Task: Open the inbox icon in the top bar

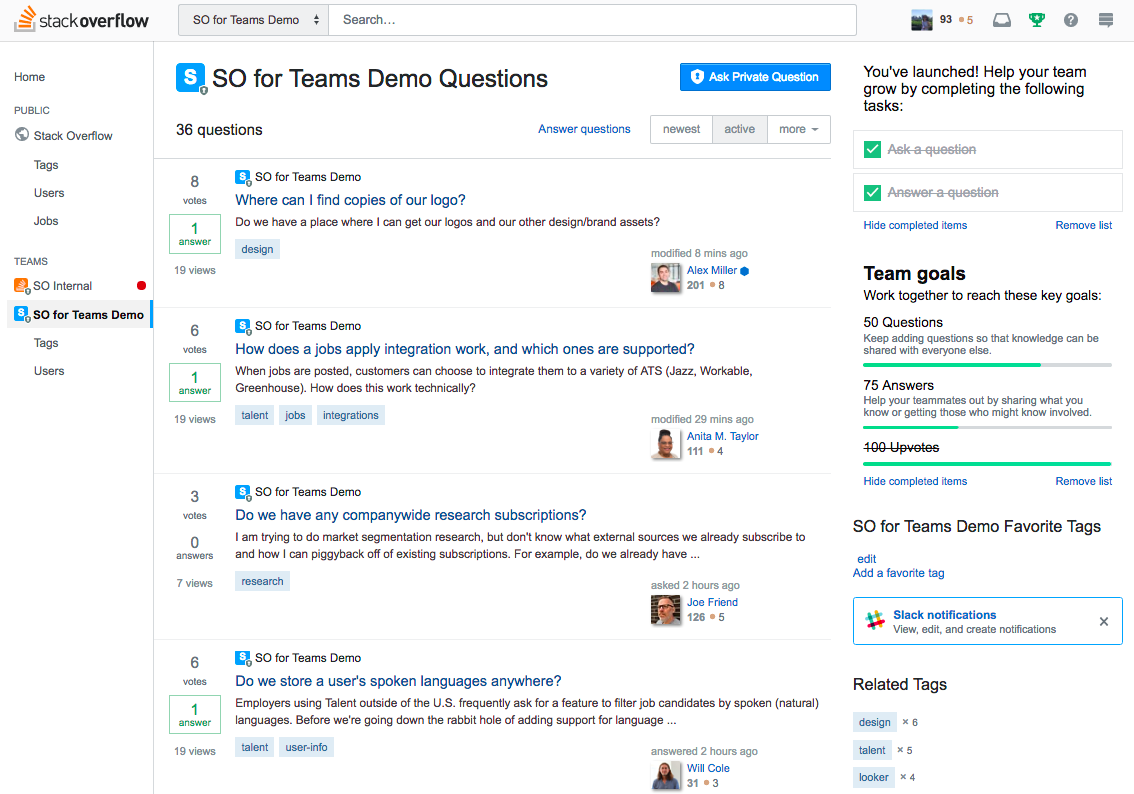Action: 1002,20
